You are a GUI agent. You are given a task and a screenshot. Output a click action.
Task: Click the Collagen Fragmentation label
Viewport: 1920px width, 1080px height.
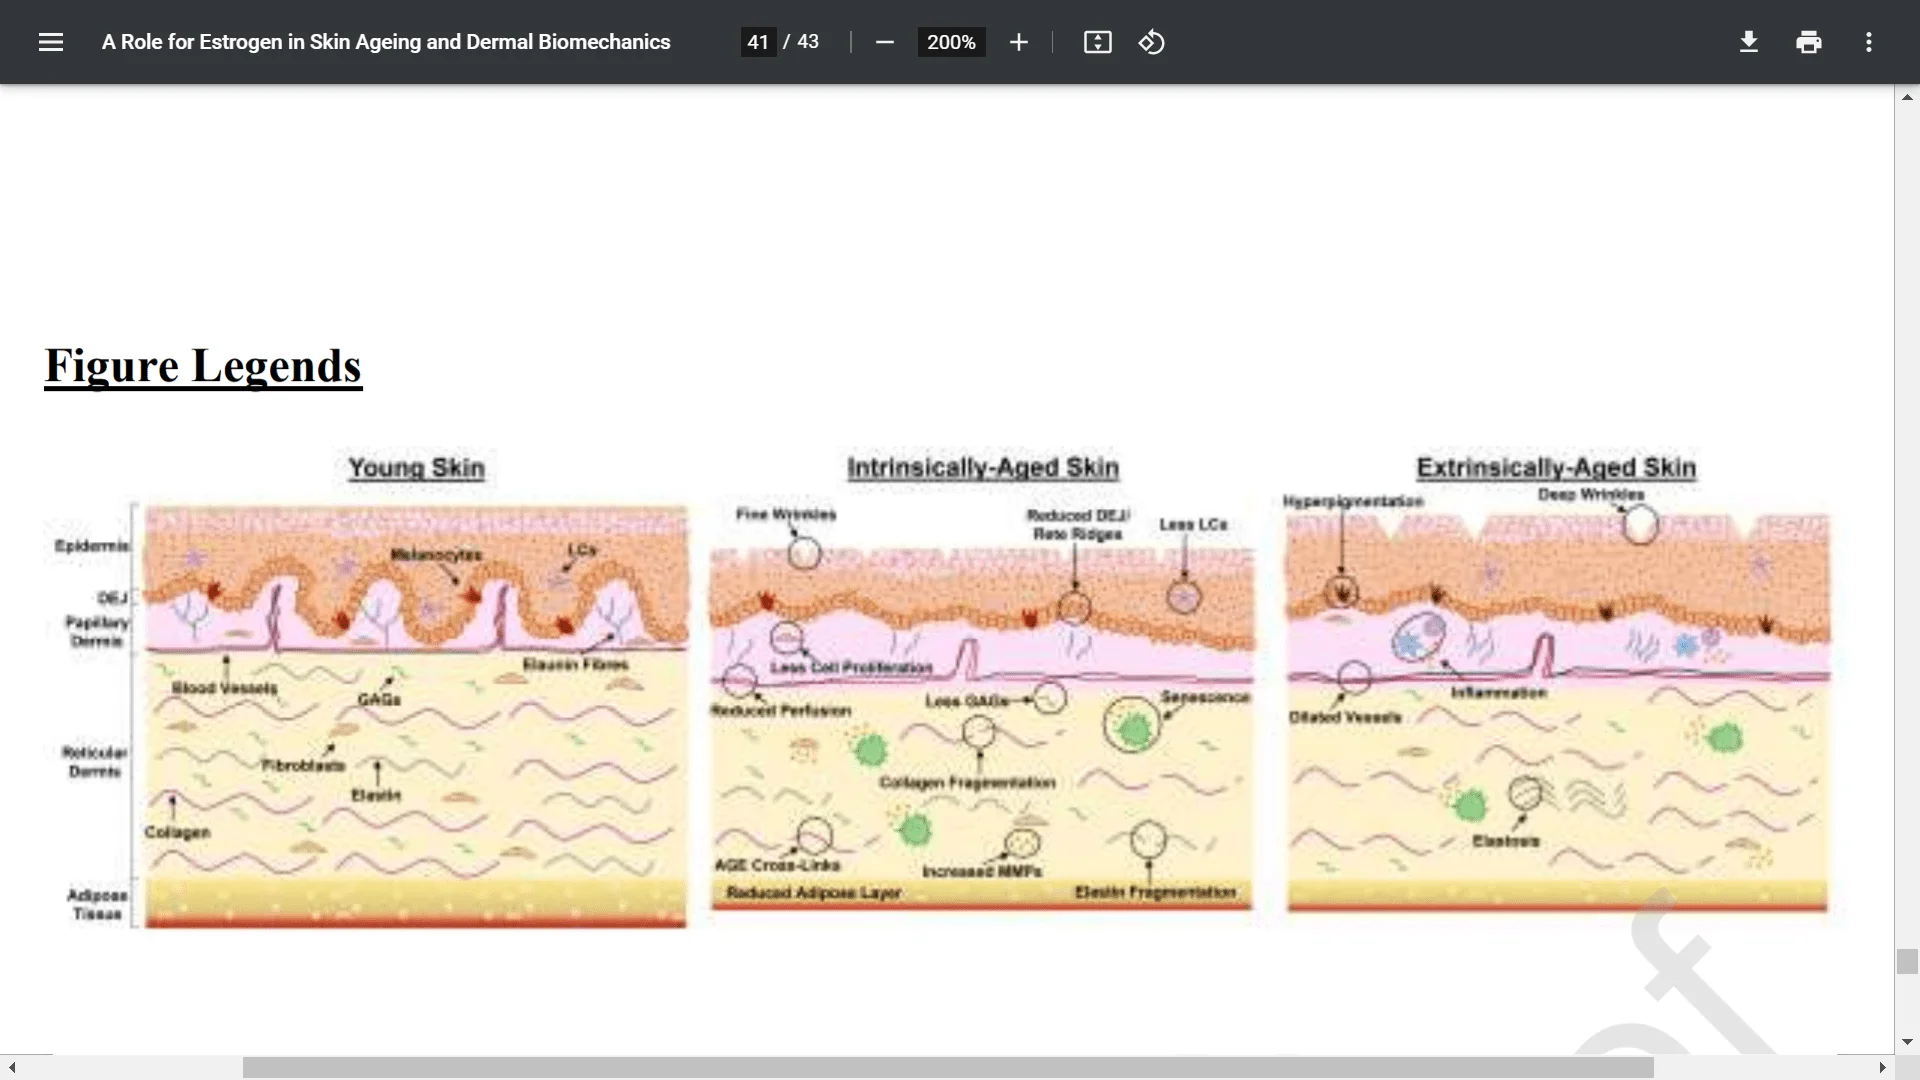click(x=967, y=782)
